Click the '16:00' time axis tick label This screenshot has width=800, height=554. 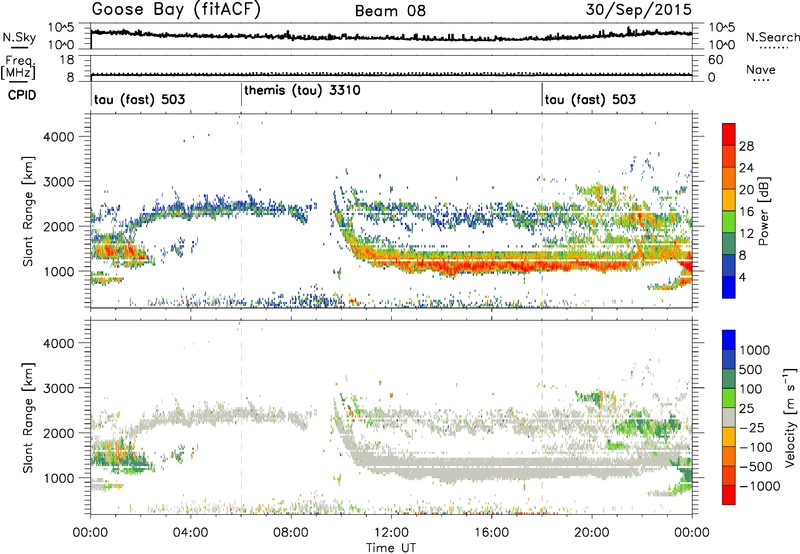pos(491,533)
